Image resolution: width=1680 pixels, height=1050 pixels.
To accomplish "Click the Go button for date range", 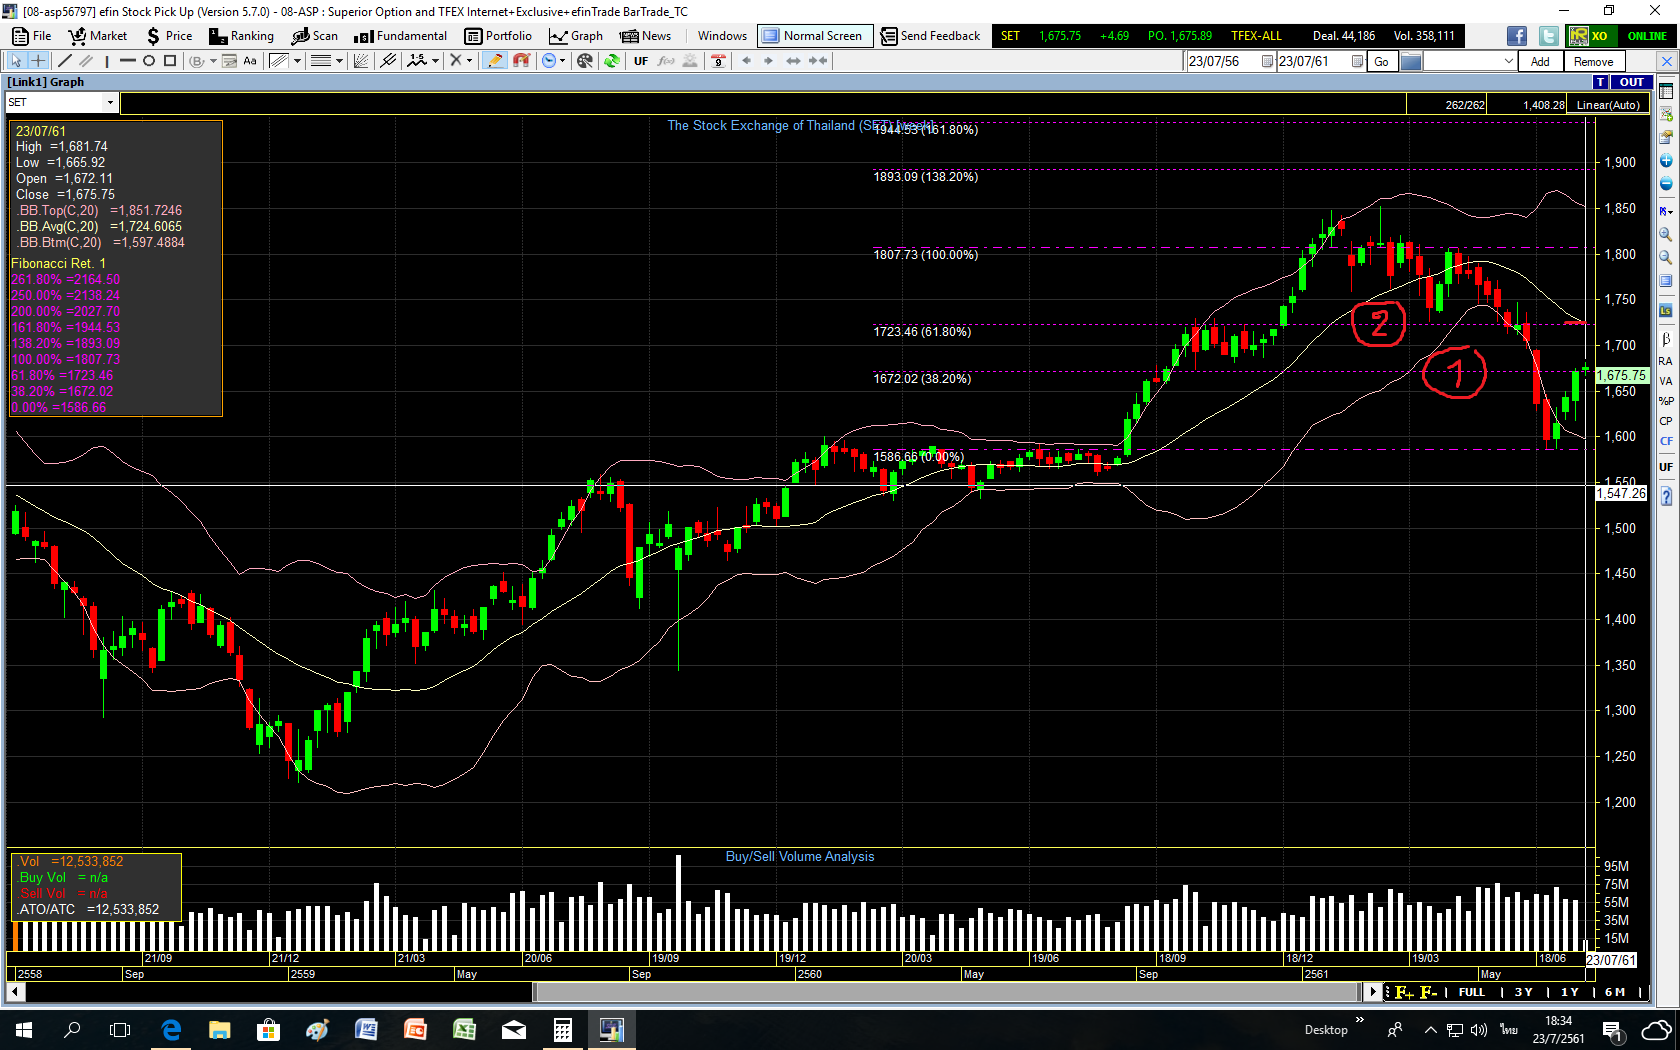I will click(1381, 62).
